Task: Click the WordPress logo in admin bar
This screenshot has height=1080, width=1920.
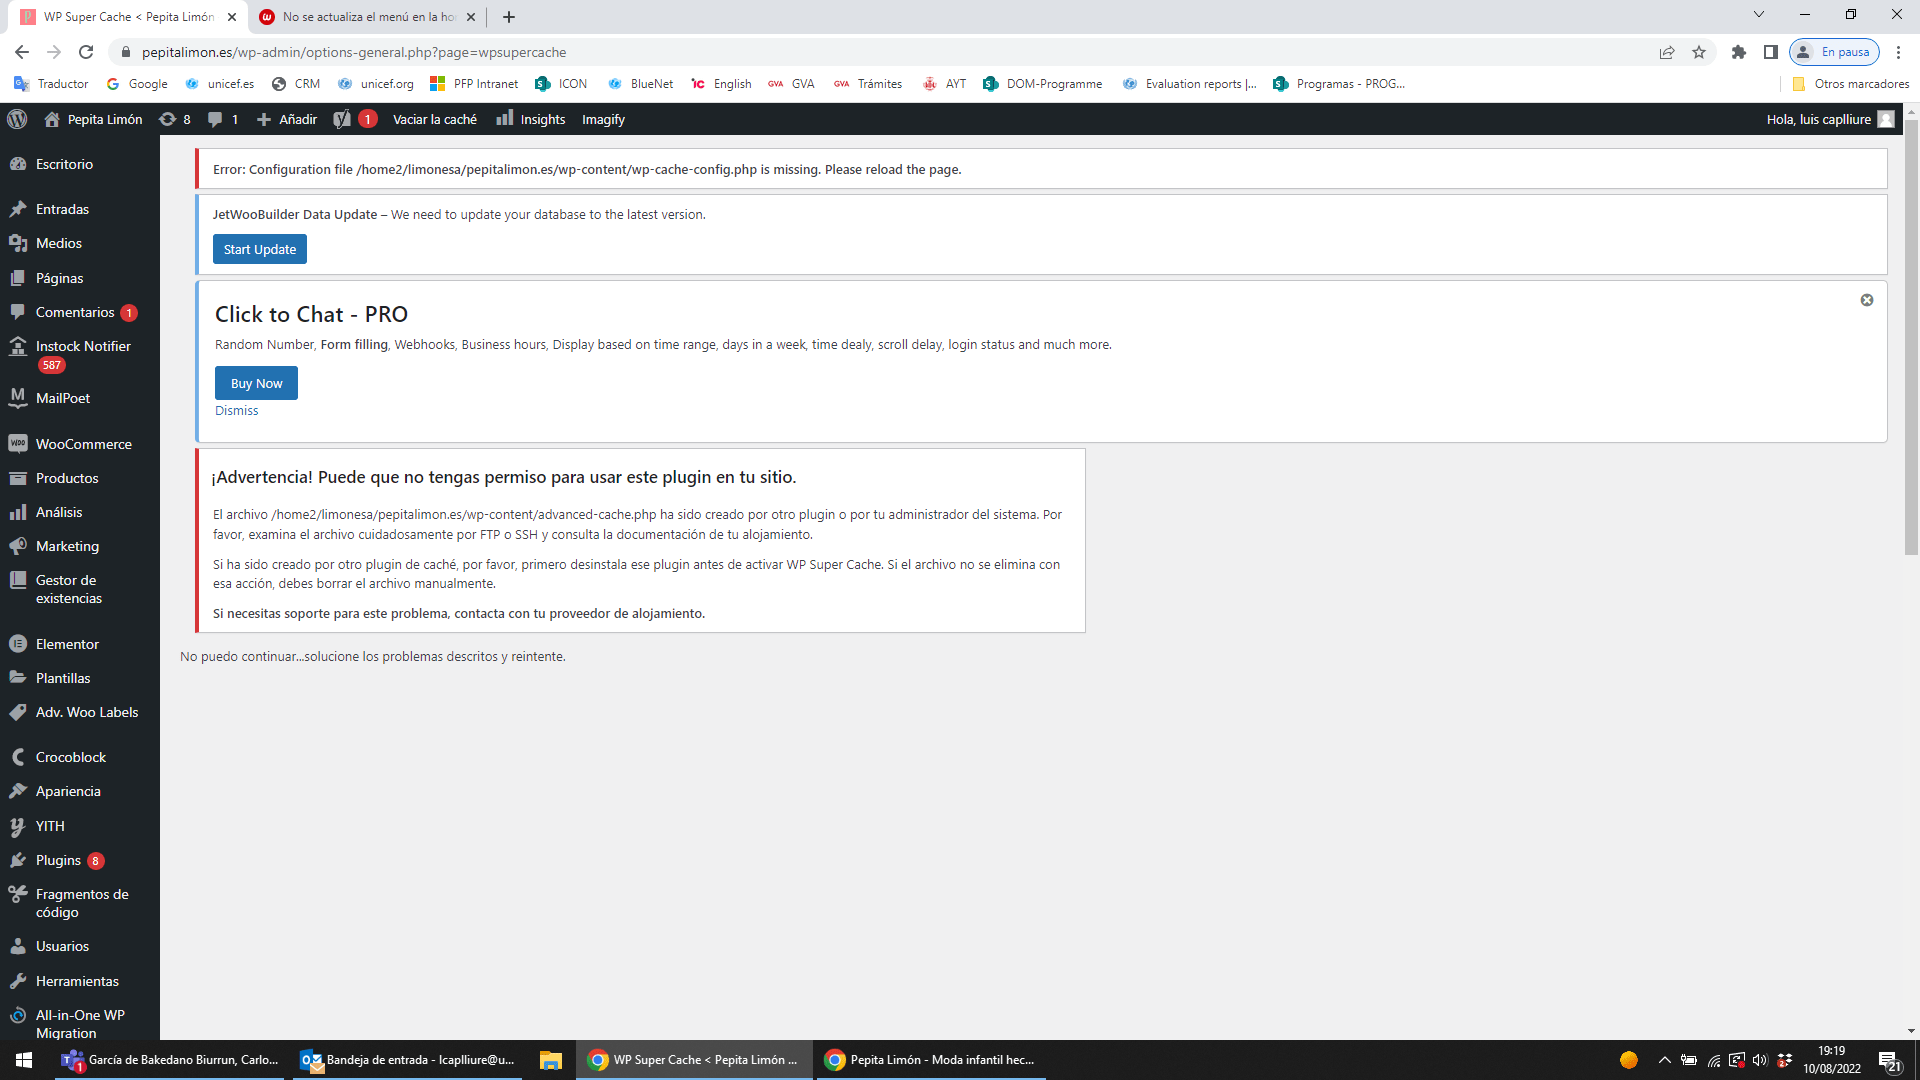Action: pos(17,119)
